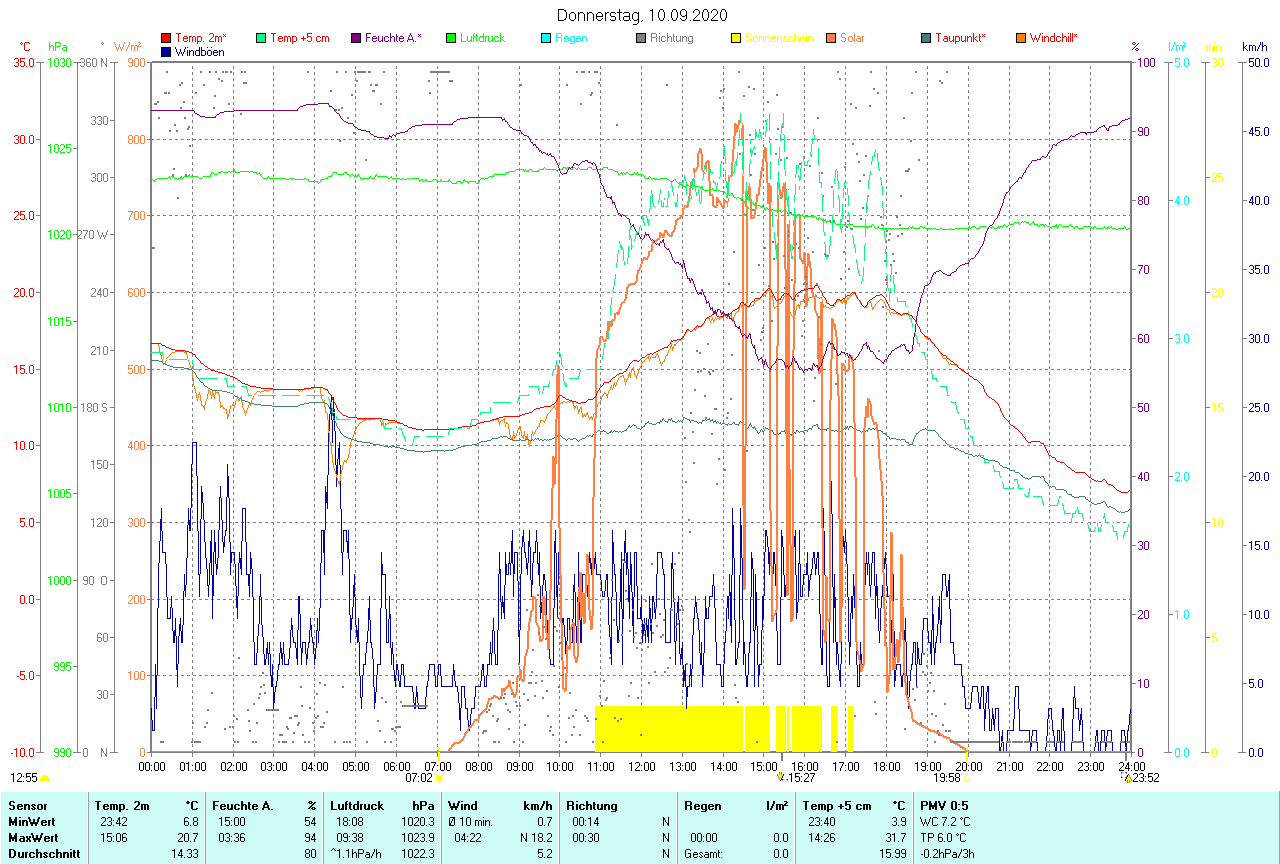
Task: Click the 'MaxWert' row label
Action: point(32,837)
